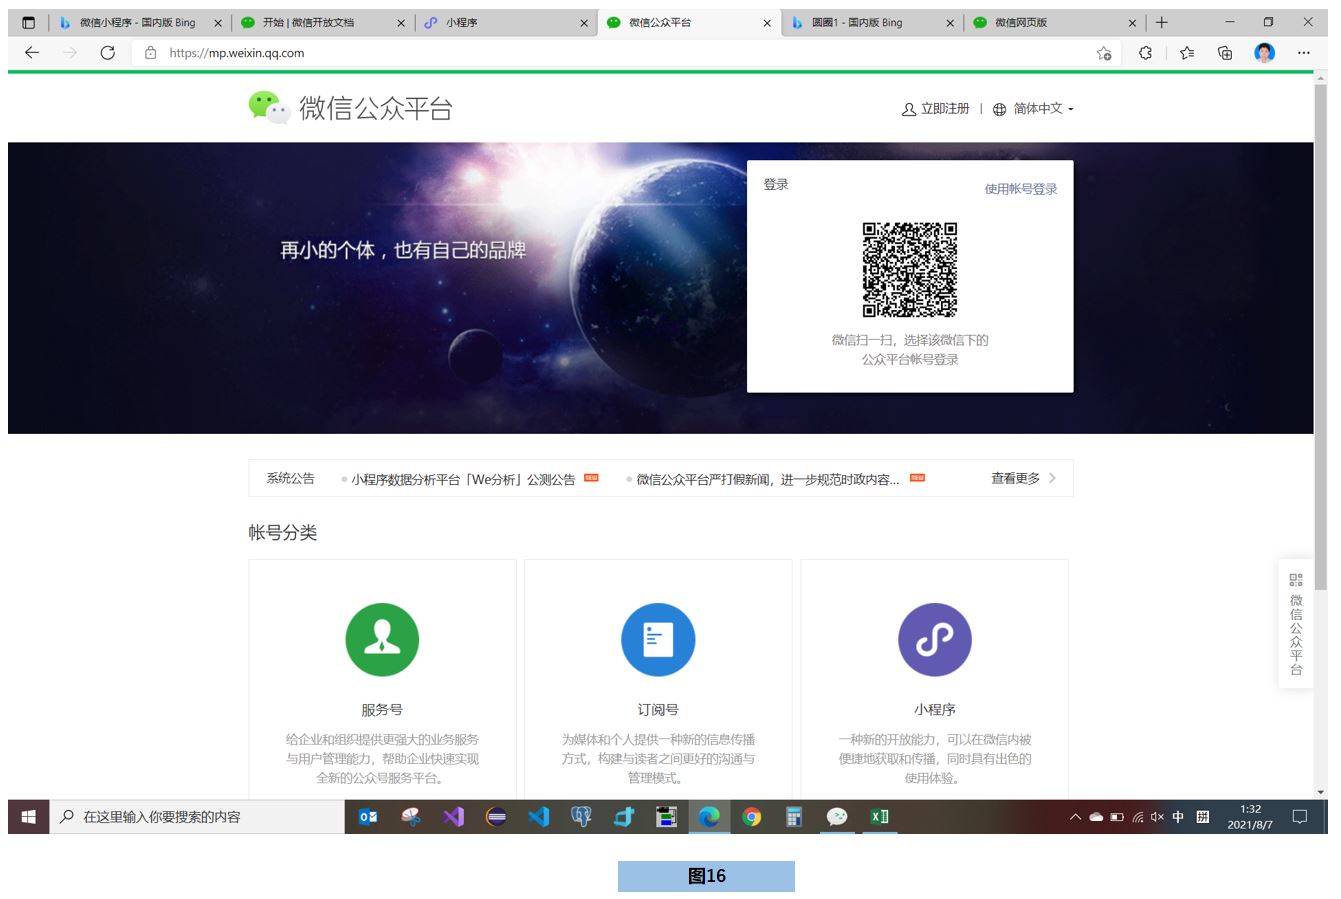Open the browser favorites list icon
Viewport: 1341px width, 899px height.
point(1186,53)
